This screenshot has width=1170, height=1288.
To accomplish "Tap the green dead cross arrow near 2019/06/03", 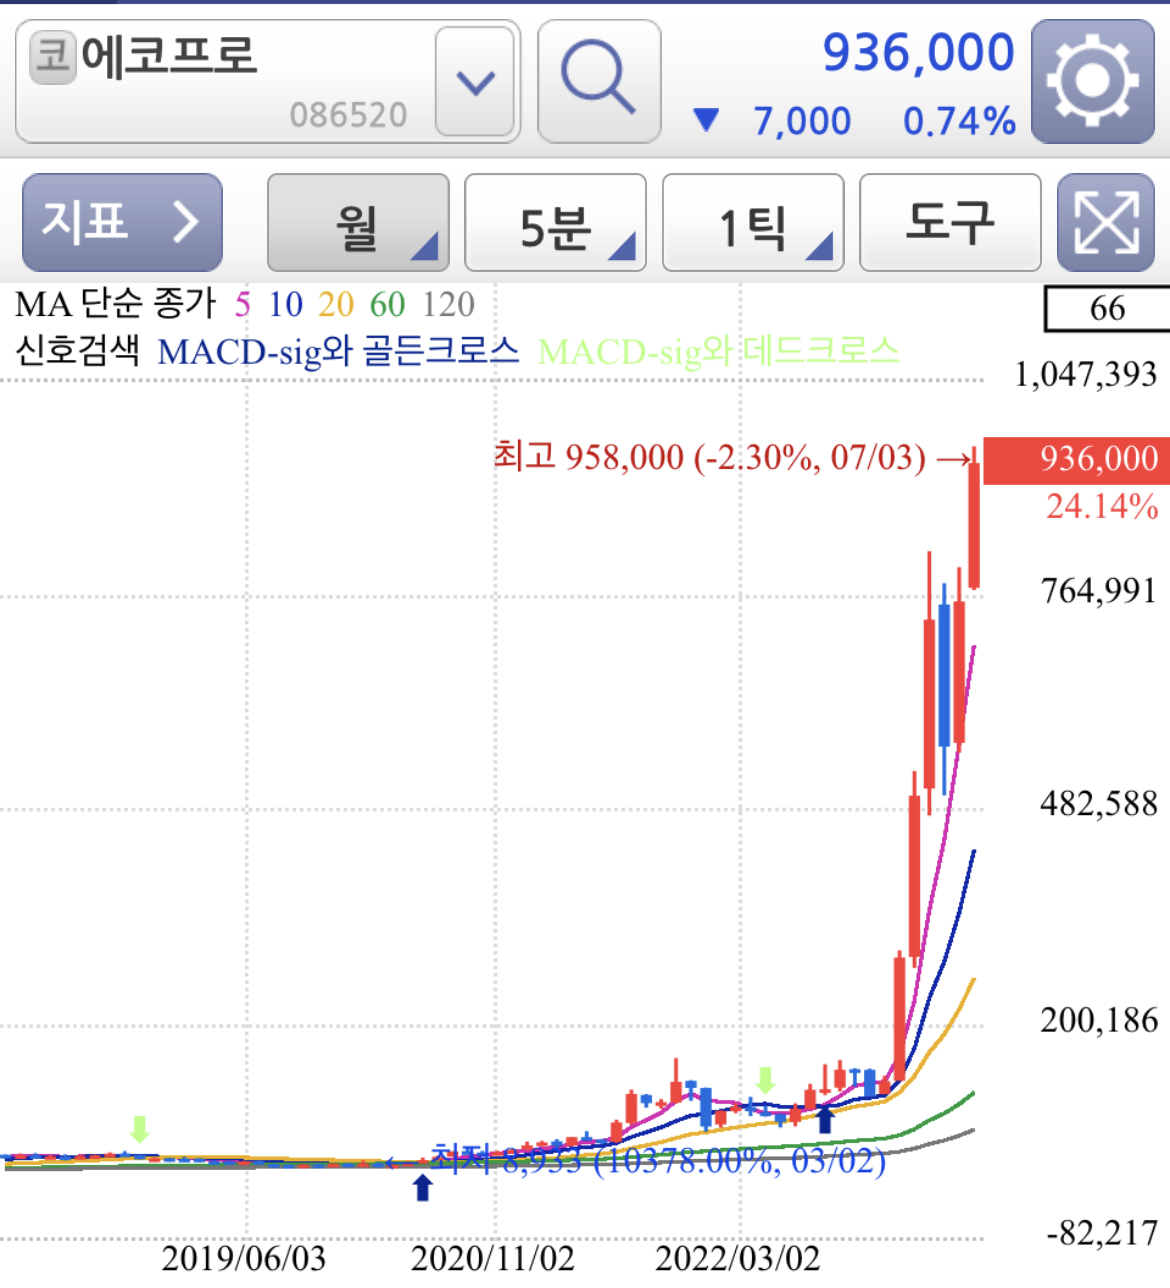I will pos(139,1130).
